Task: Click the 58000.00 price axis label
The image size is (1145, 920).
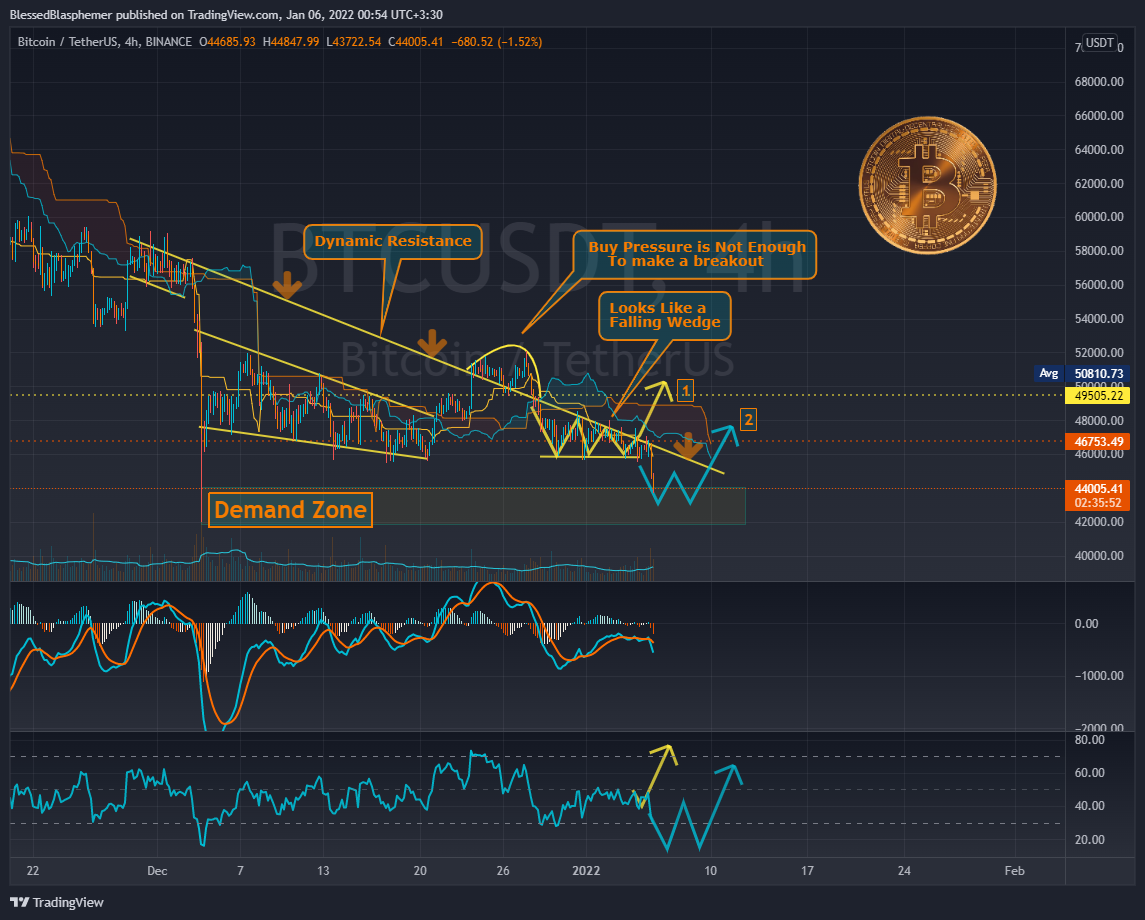Action: (x=1098, y=250)
